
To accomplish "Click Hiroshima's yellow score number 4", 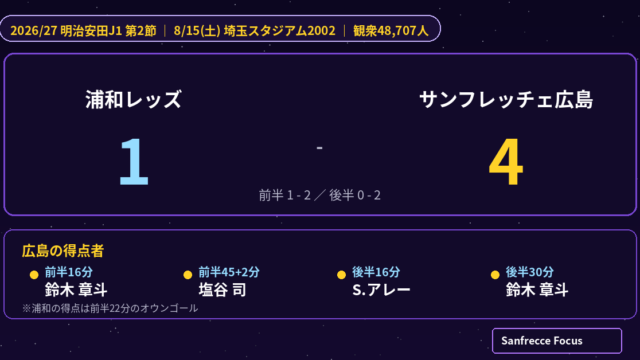I will point(506,162).
